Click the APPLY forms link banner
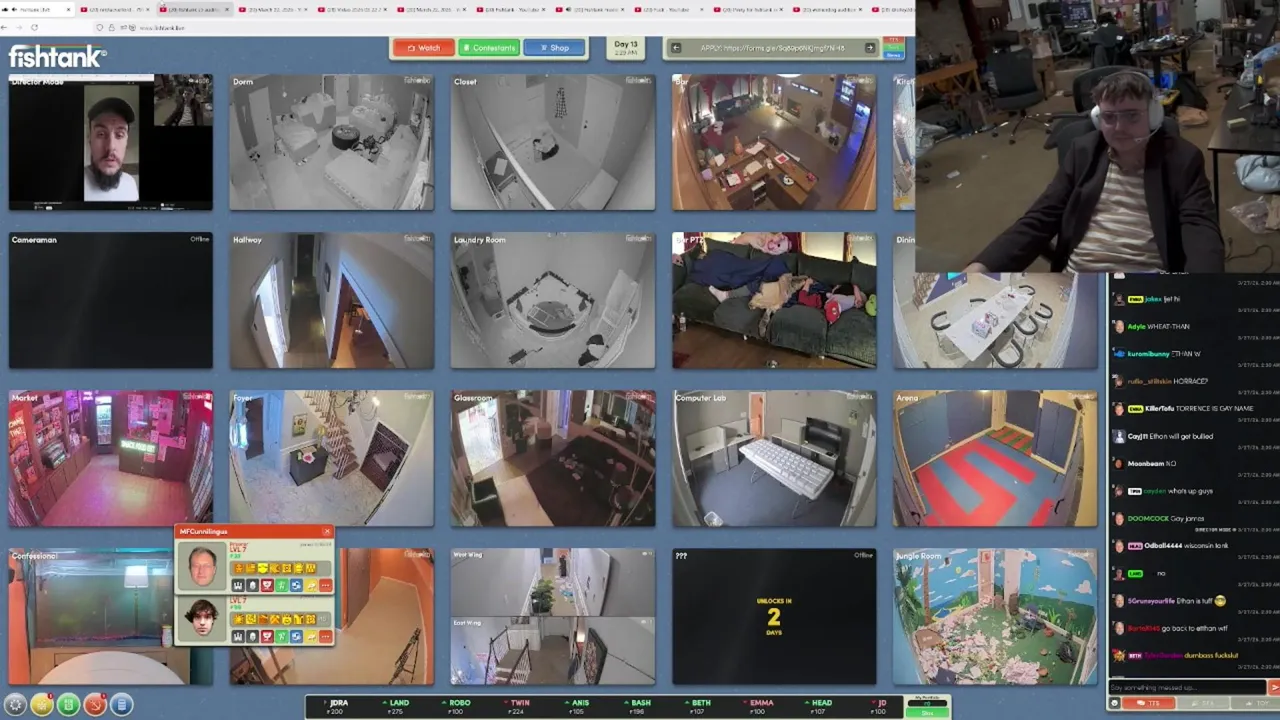 (x=772, y=48)
